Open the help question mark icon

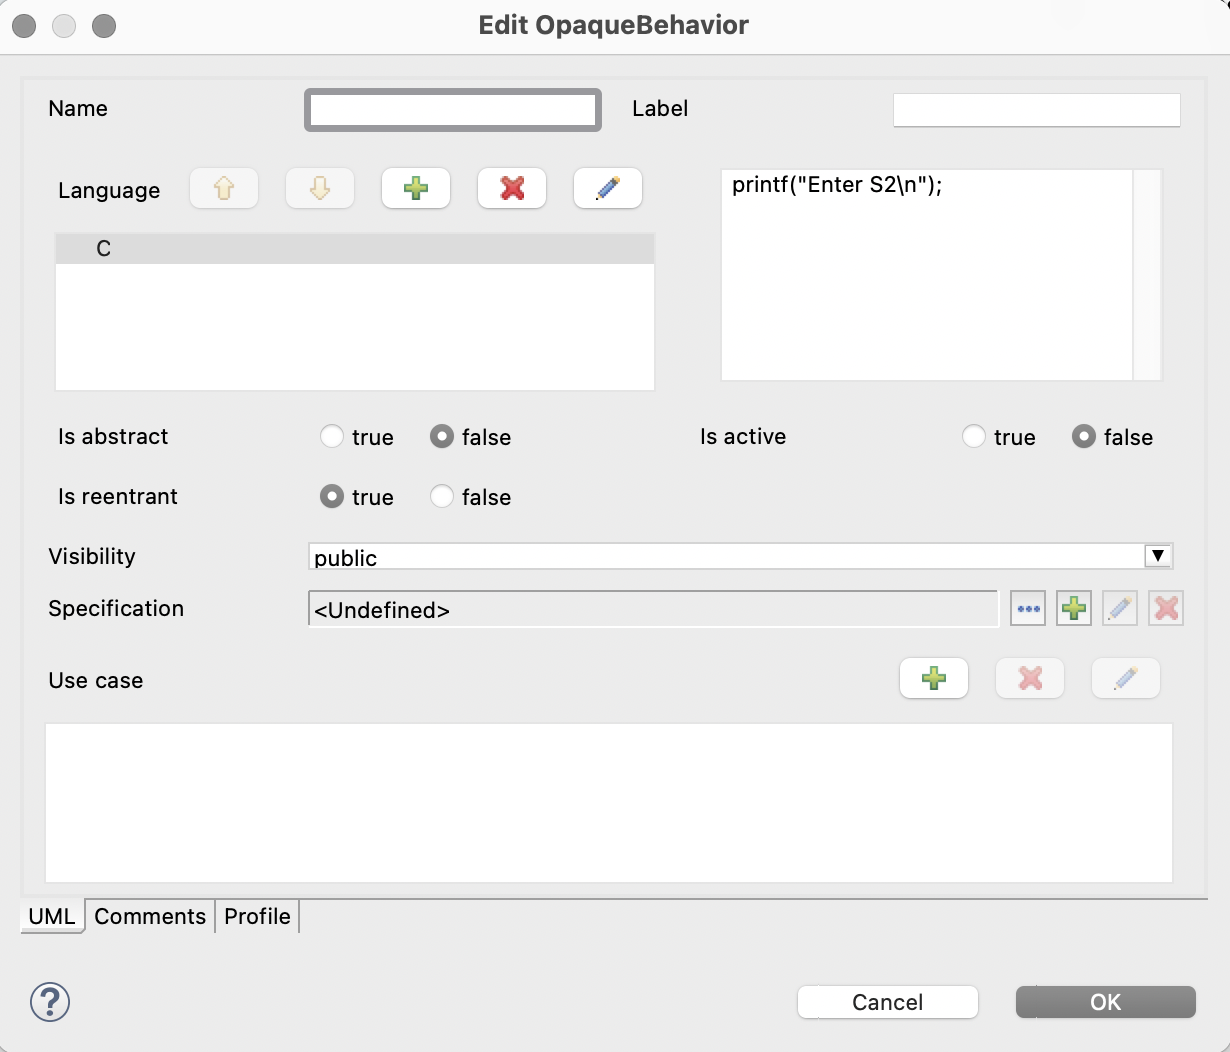[50, 1001]
